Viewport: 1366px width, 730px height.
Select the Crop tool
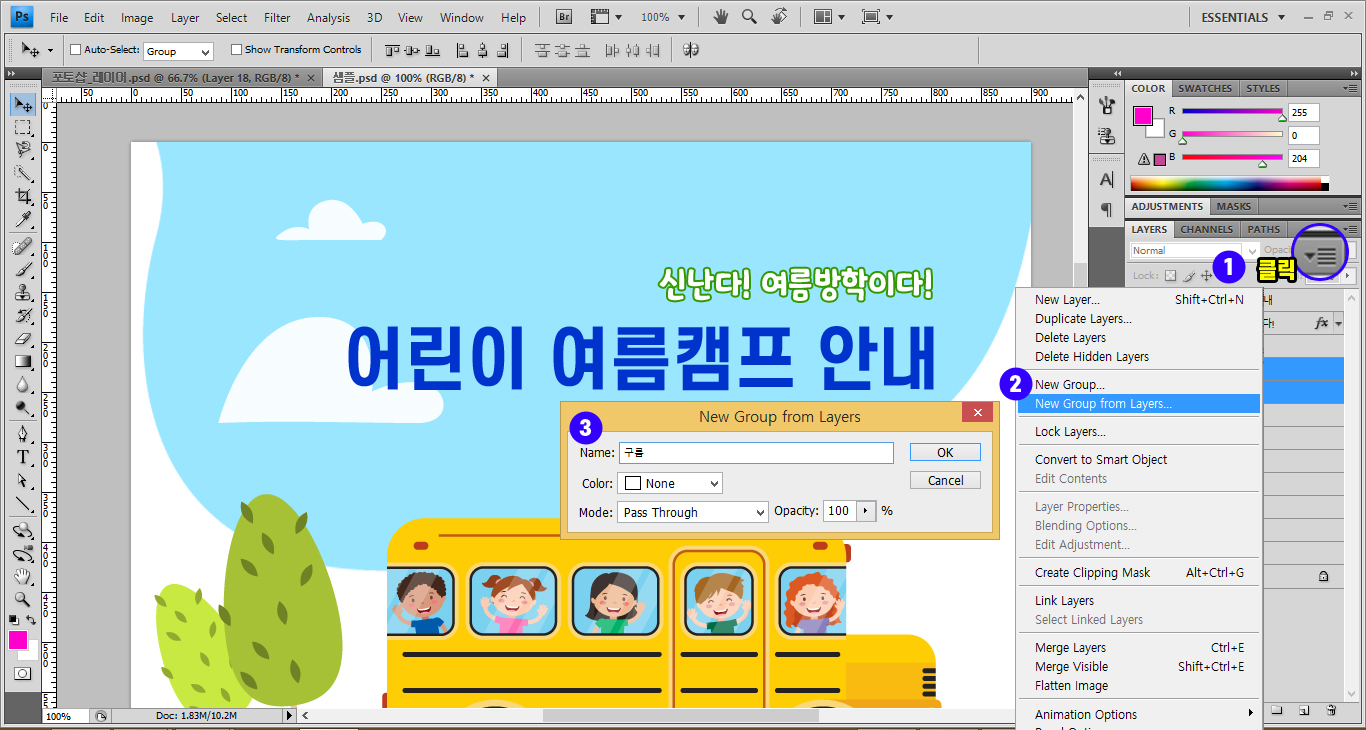[x=23, y=197]
